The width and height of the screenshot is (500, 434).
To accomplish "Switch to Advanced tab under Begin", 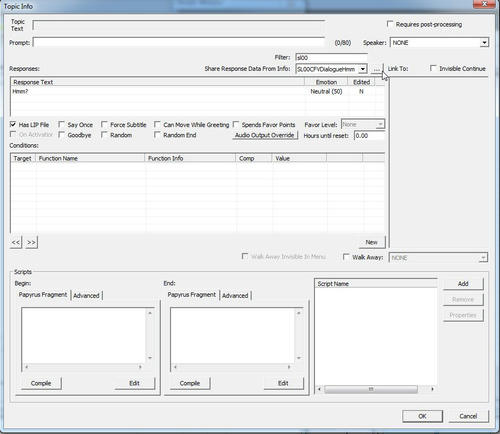I will (x=86, y=295).
